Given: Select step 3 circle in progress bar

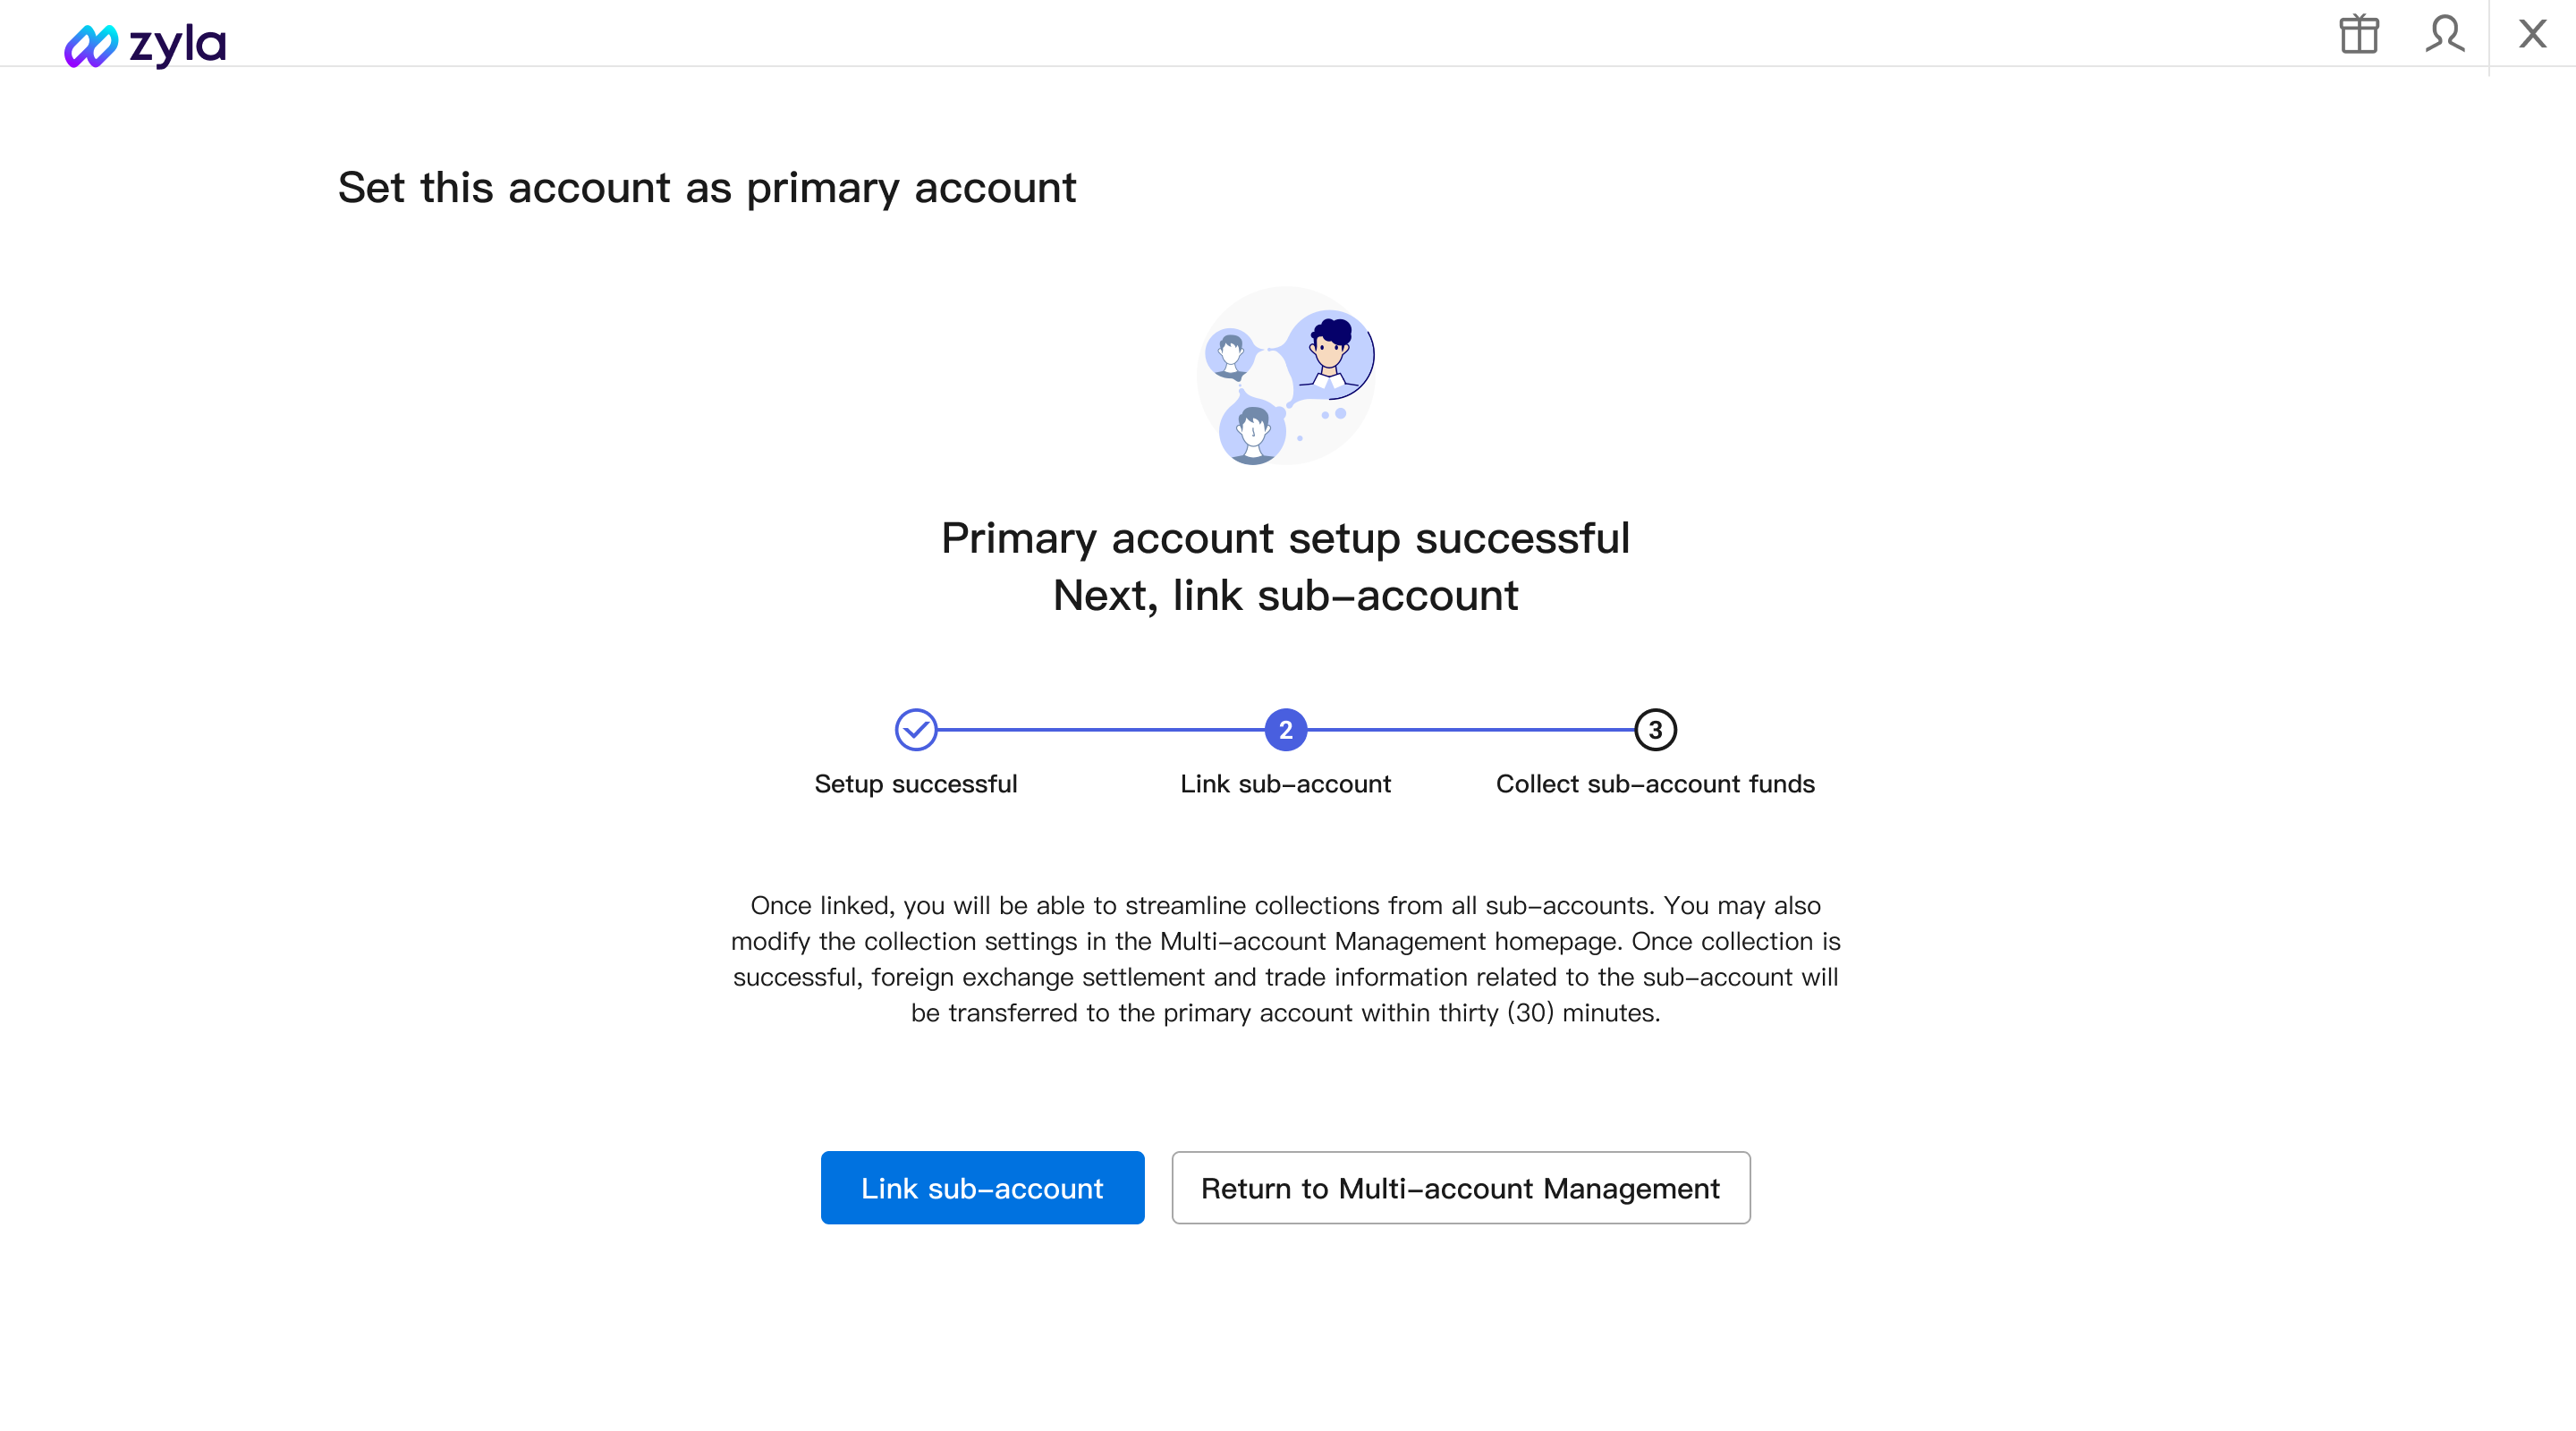Looking at the screenshot, I should point(1655,730).
